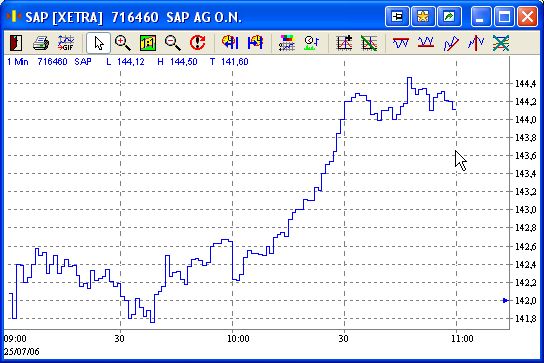
Task: Open the chart color settings icon
Action: coord(287,43)
